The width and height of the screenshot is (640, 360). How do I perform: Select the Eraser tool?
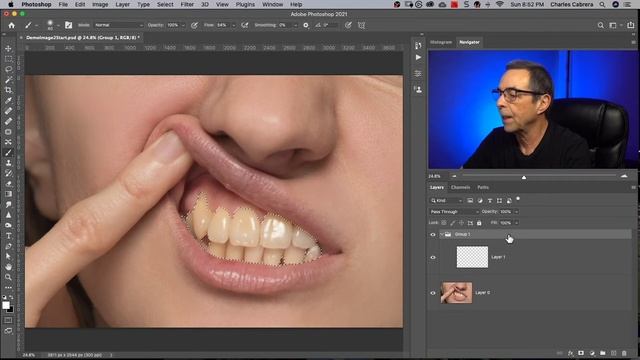click(x=8, y=184)
